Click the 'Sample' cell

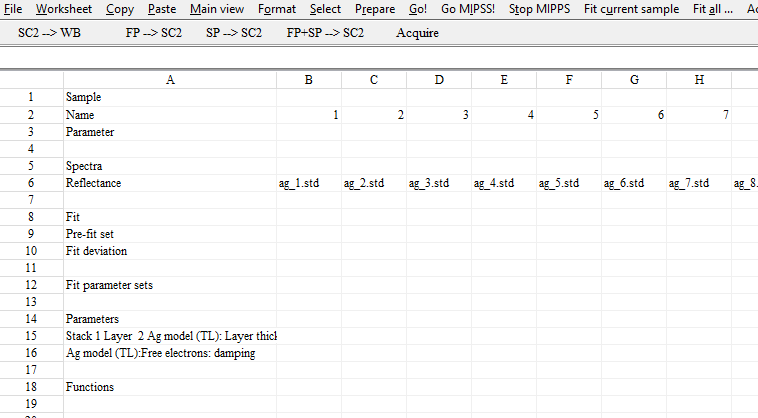pyautogui.click(x=170, y=97)
